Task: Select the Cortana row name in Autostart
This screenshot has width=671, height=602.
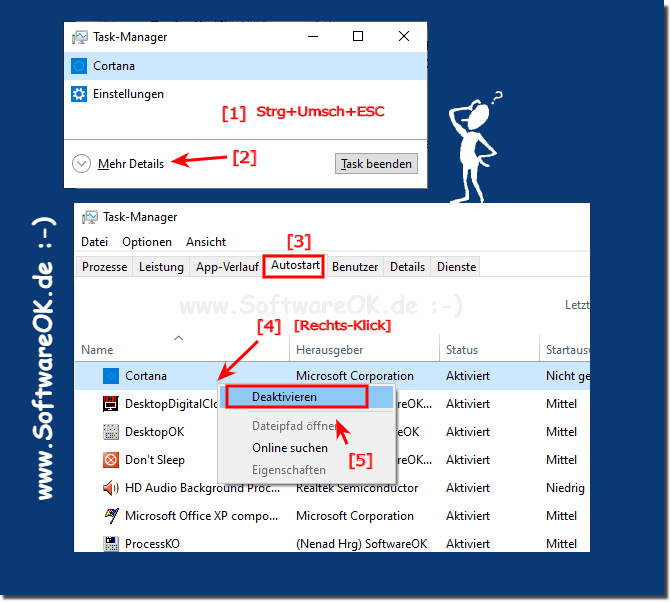Action: (146, 376)
